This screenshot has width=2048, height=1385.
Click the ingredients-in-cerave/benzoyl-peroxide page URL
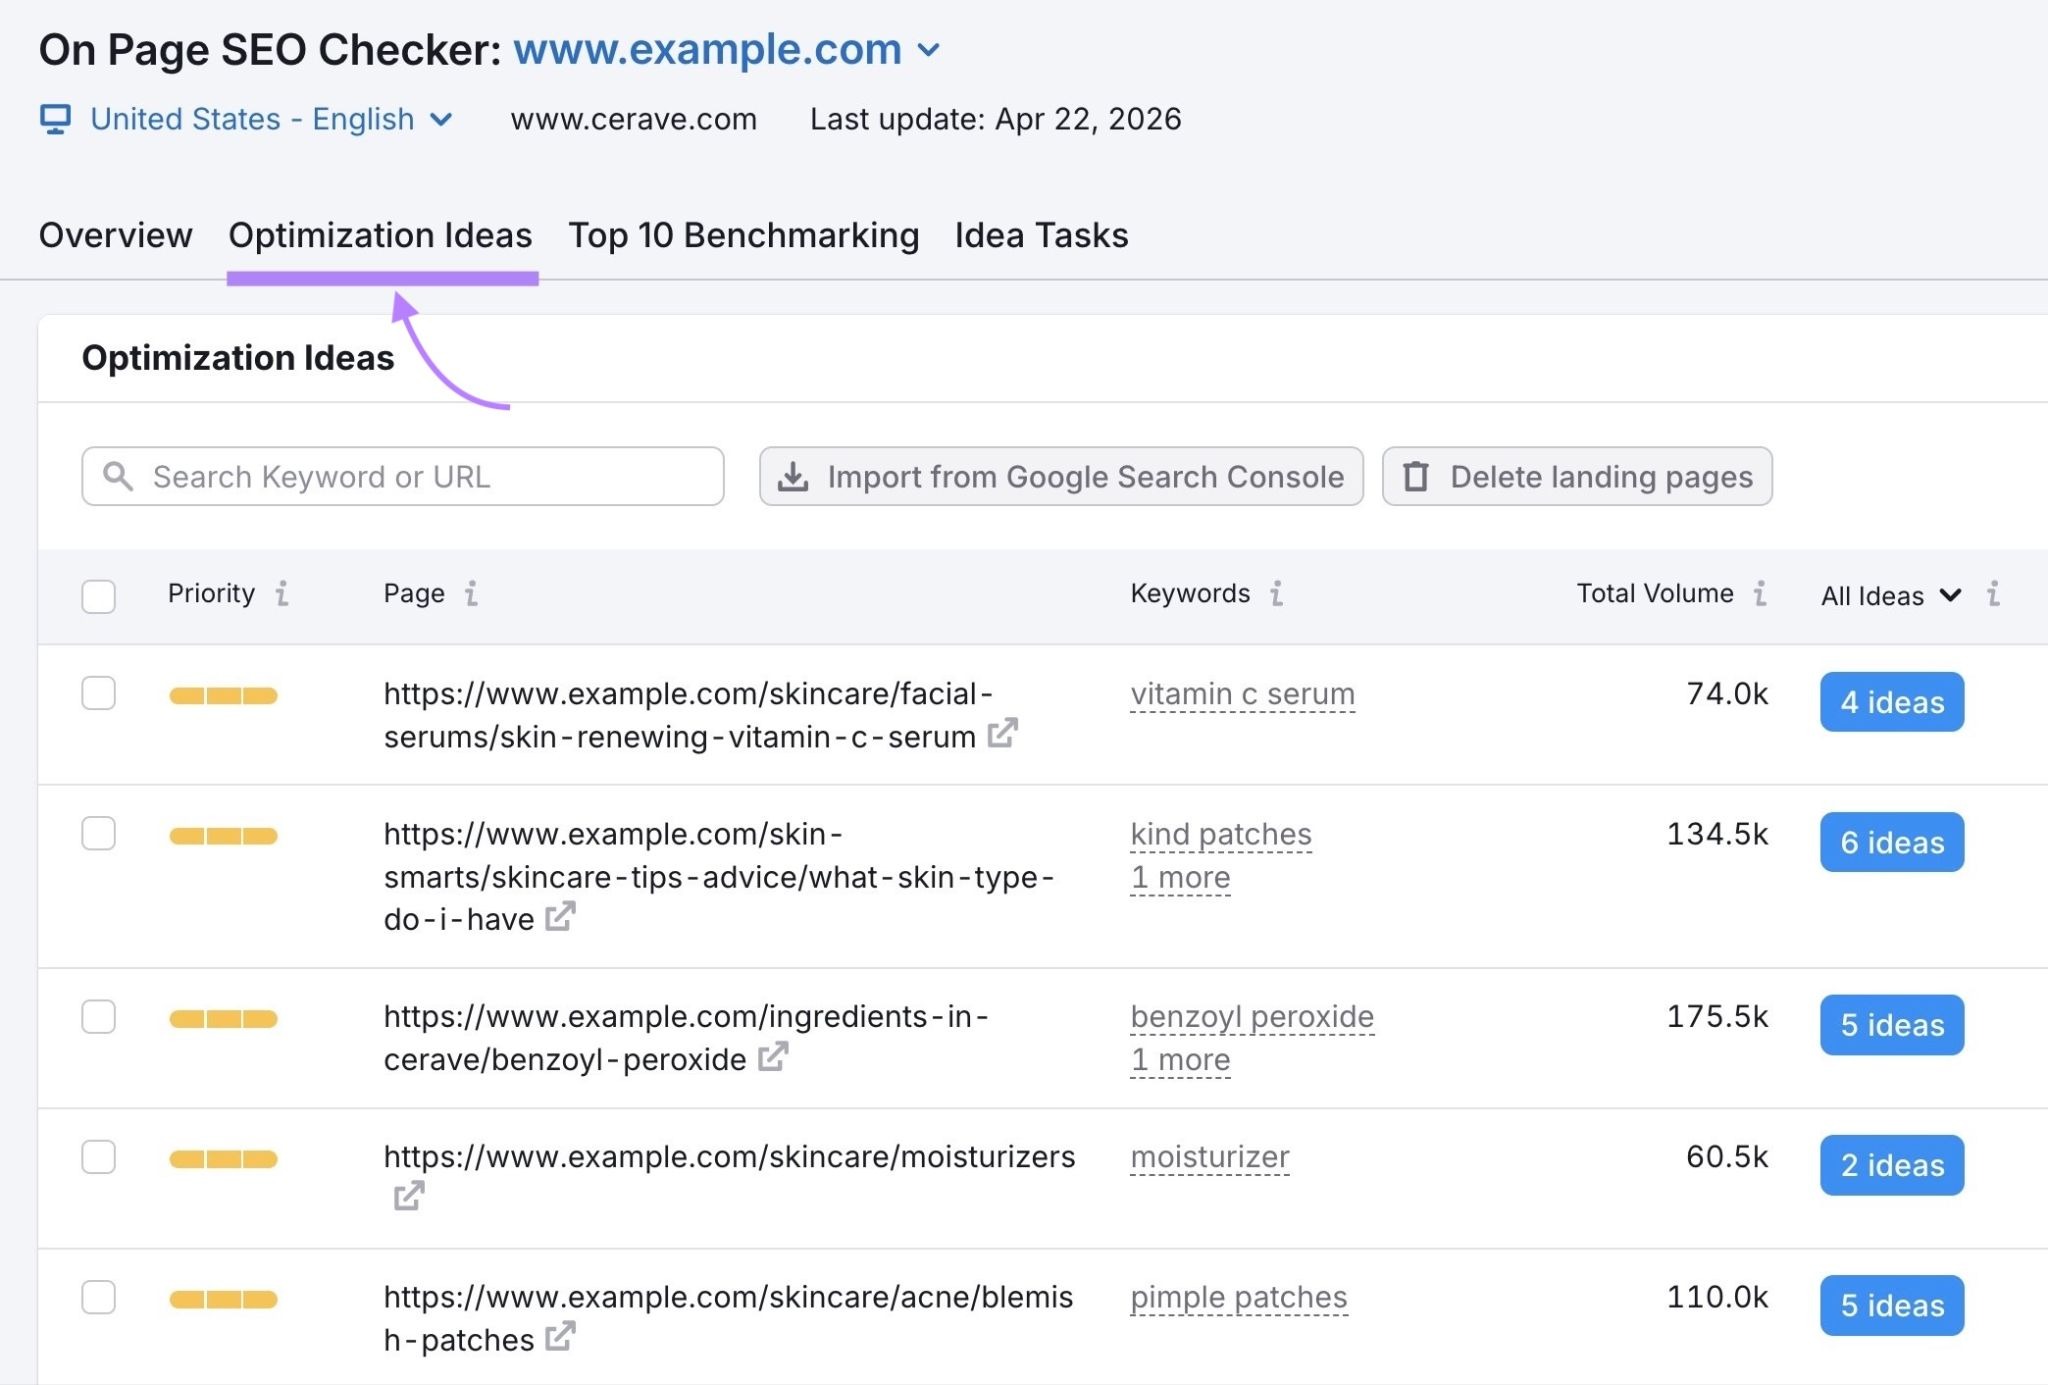pyautogui.click(x=686, y=1037)
